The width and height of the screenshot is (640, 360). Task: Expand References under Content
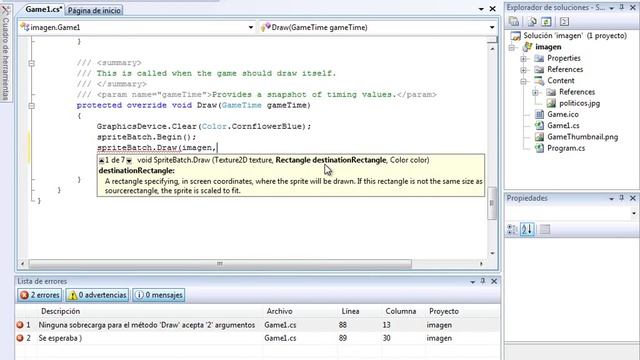click(x=536, y=92)
